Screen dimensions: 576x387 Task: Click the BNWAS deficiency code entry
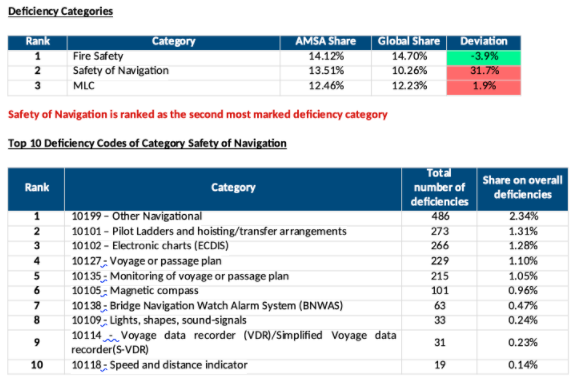[x=207, y=306]
